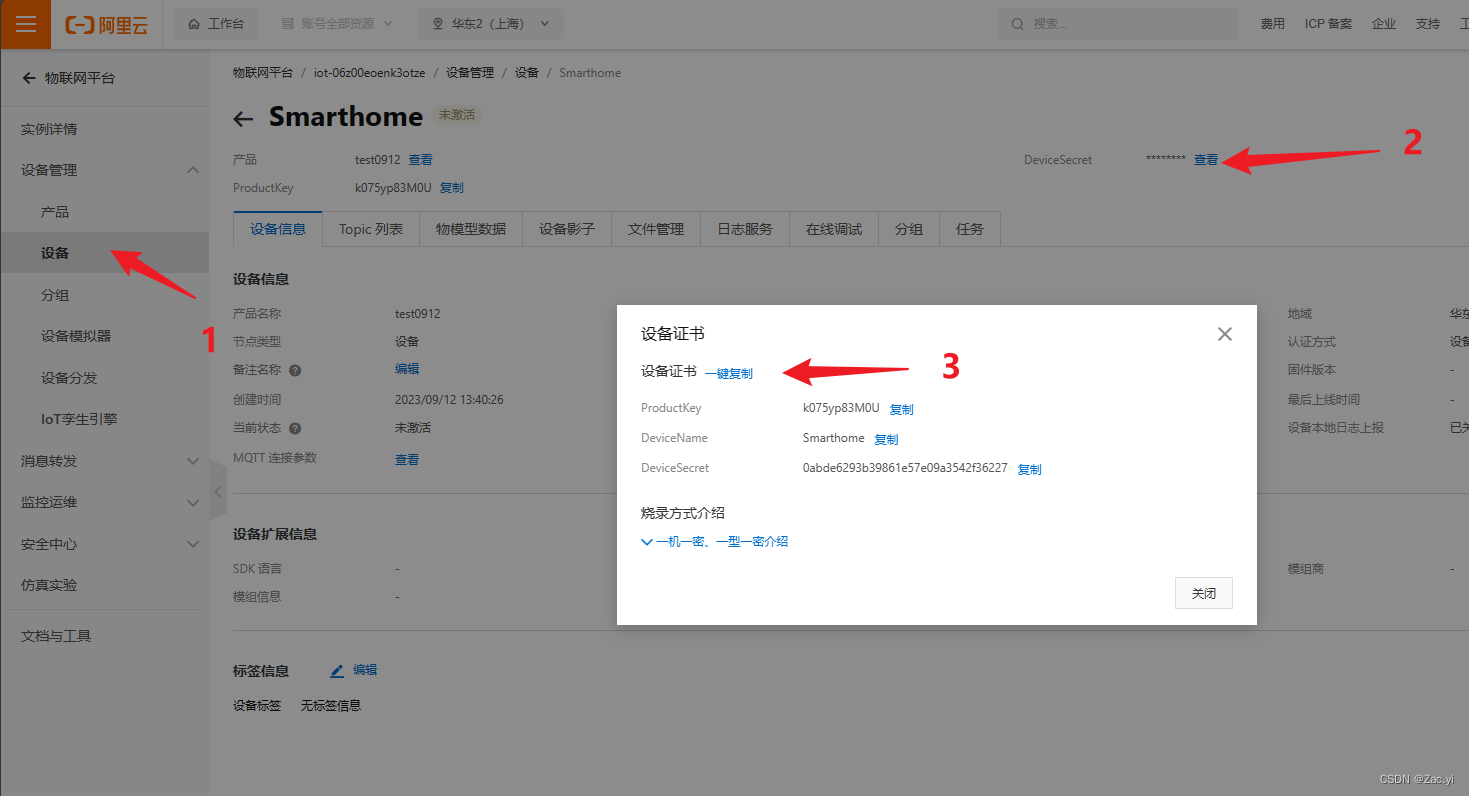Switch to the 在线调试 tab
This screenshot has width=1469, height=796.
click(x=834, y=229)
